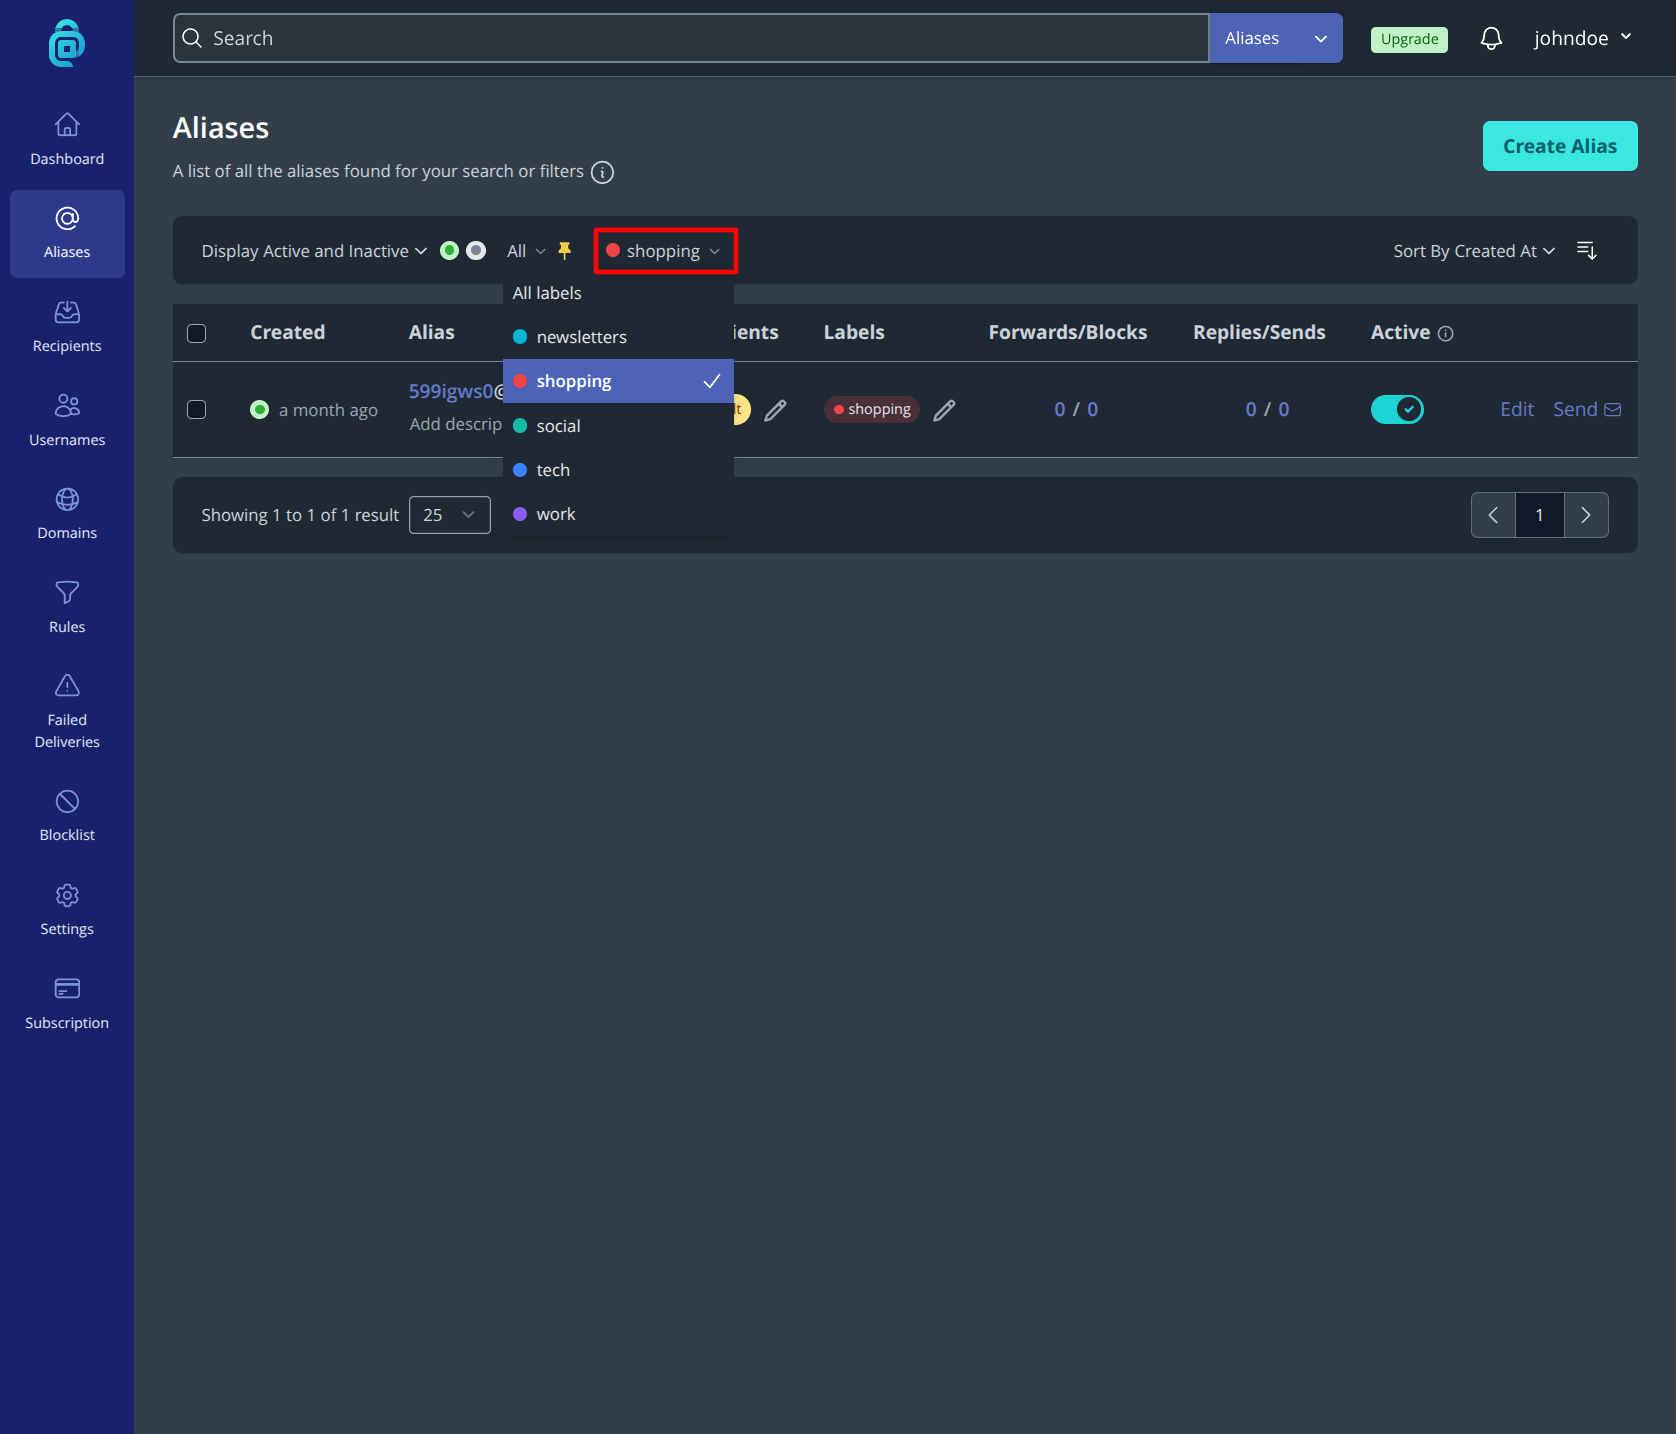Click the search magnifier icon

192,38
